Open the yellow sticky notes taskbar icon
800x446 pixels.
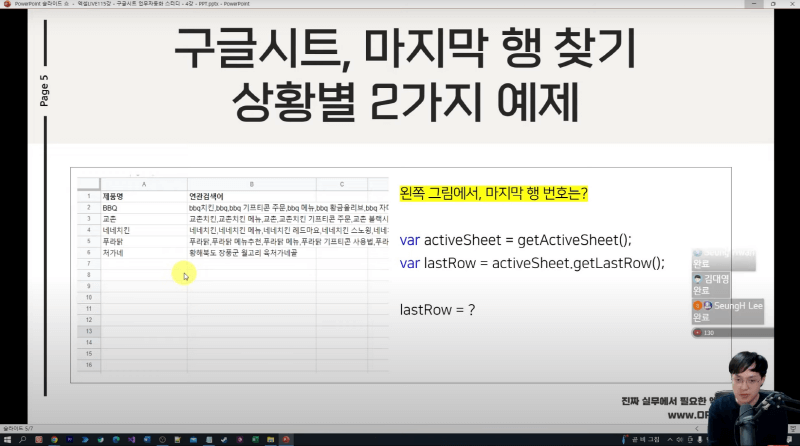coord(178,439)
